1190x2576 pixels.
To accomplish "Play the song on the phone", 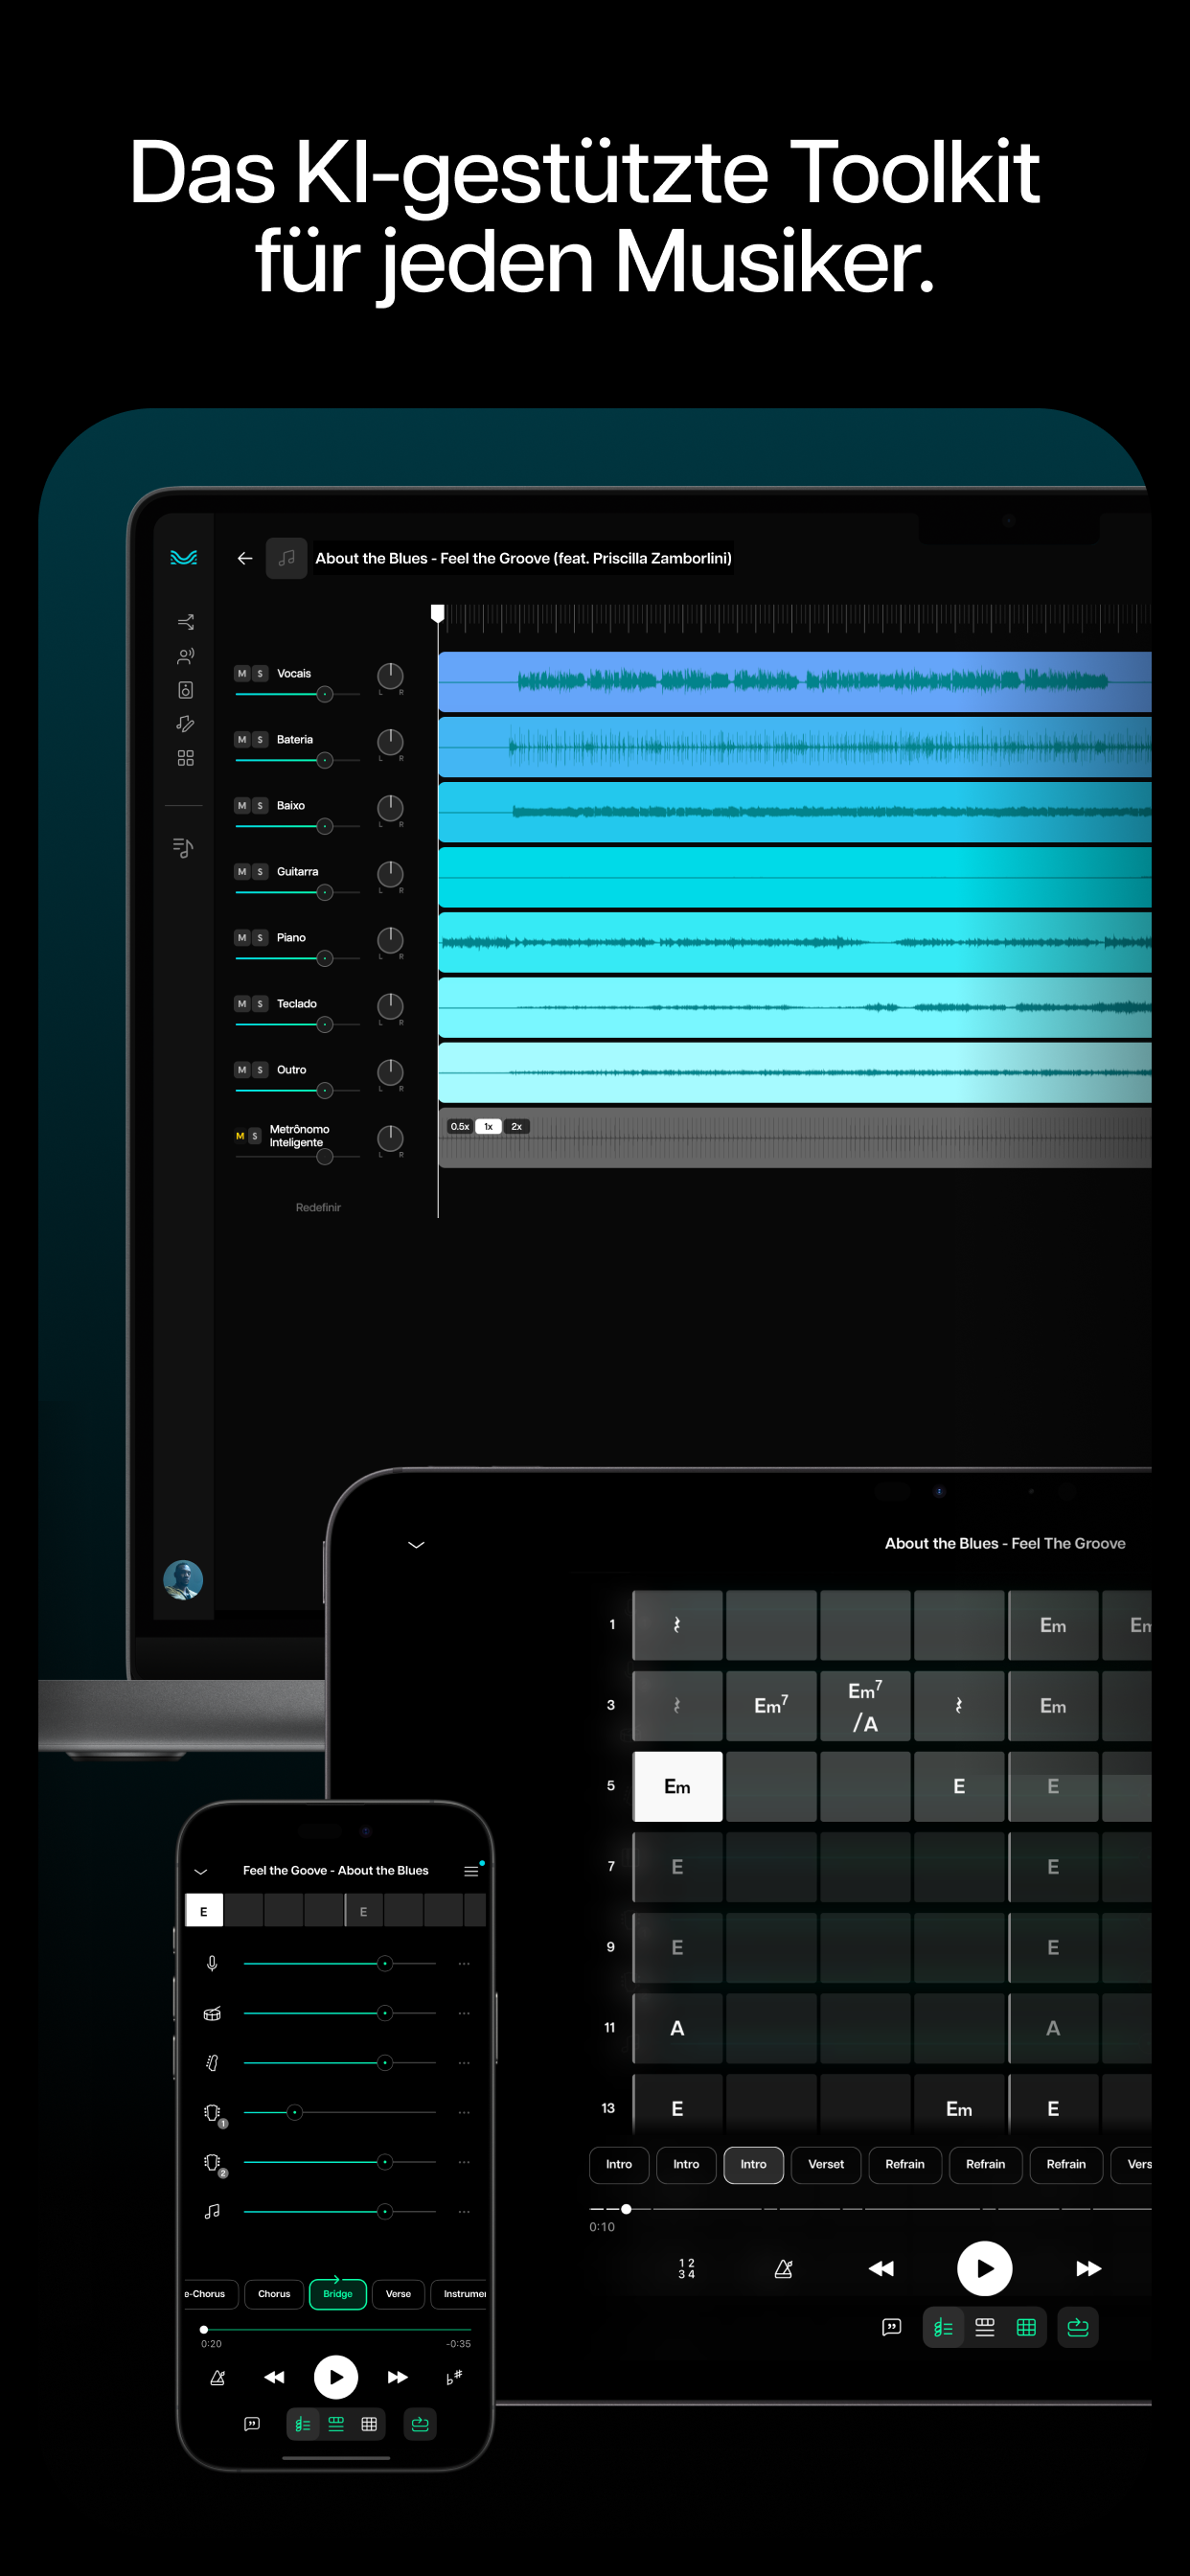I will point(336,2377).
